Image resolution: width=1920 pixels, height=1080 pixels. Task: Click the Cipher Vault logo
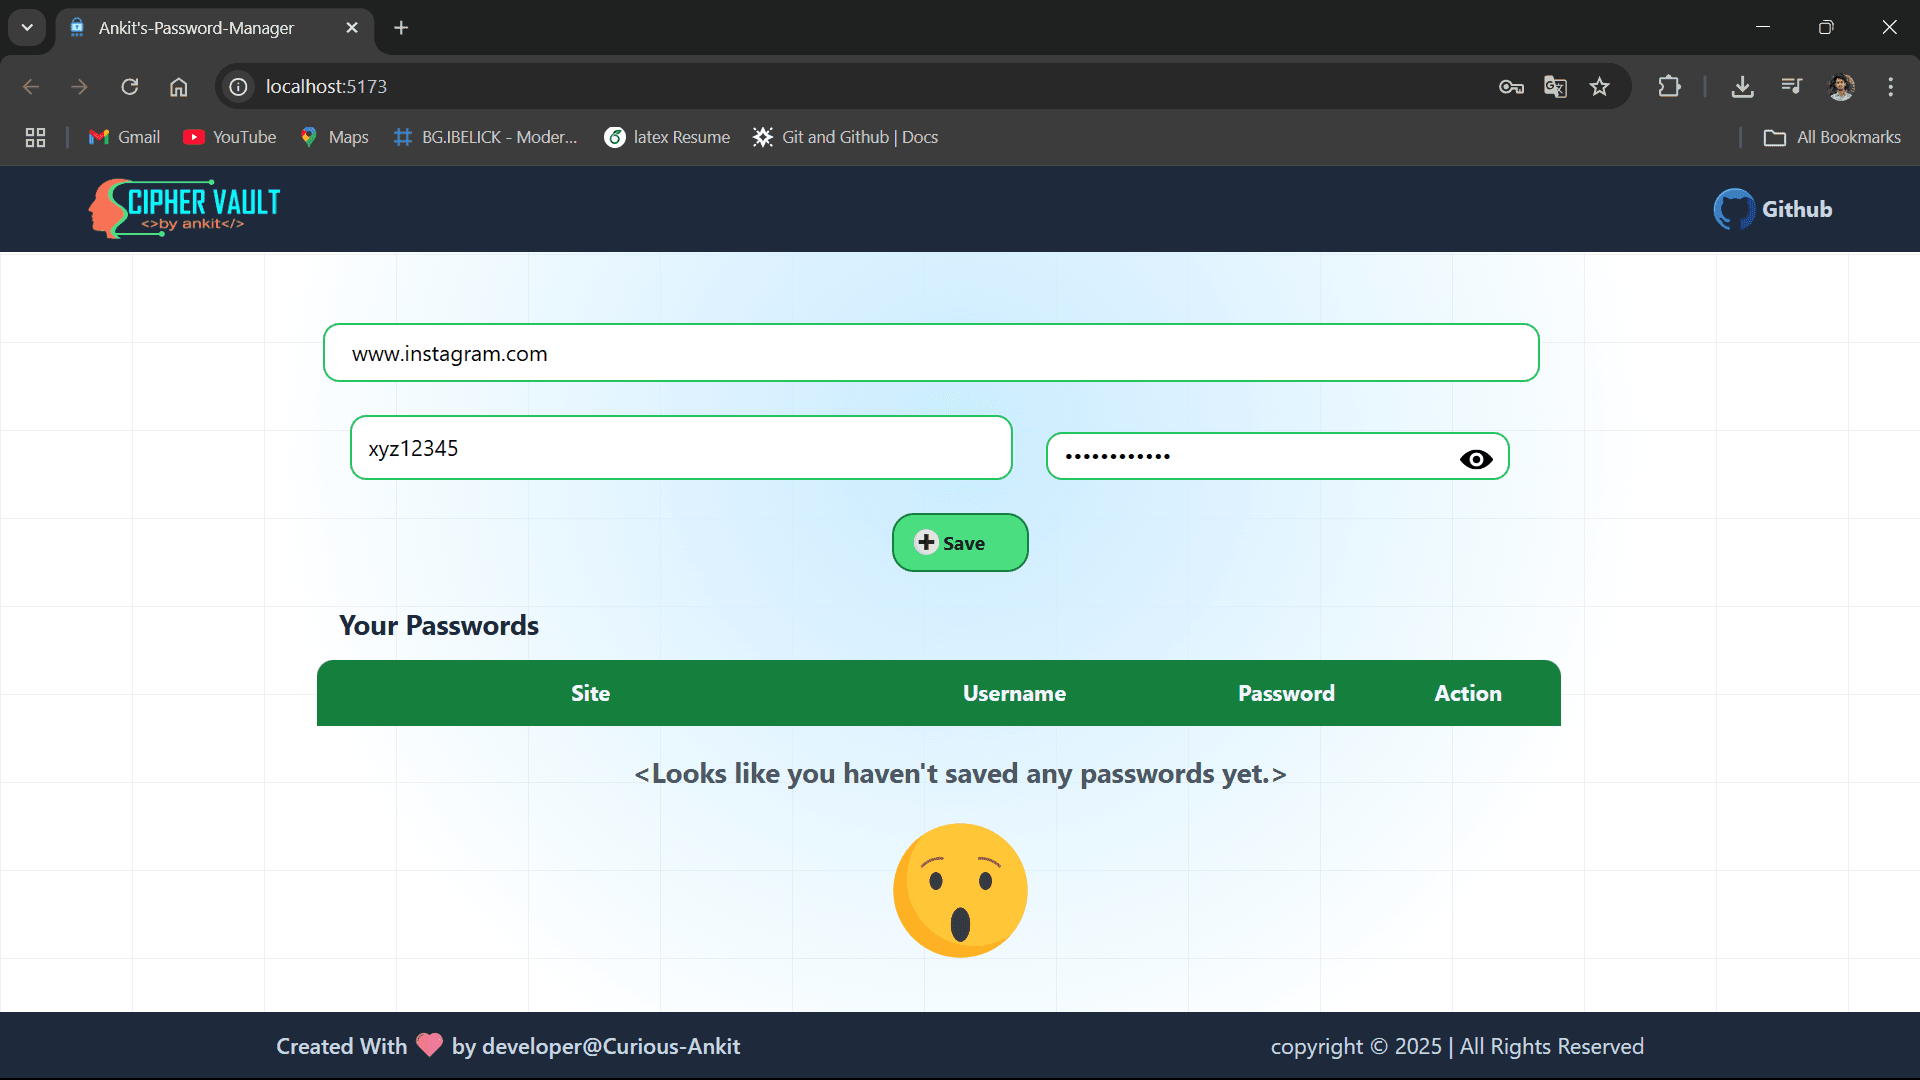184,208
